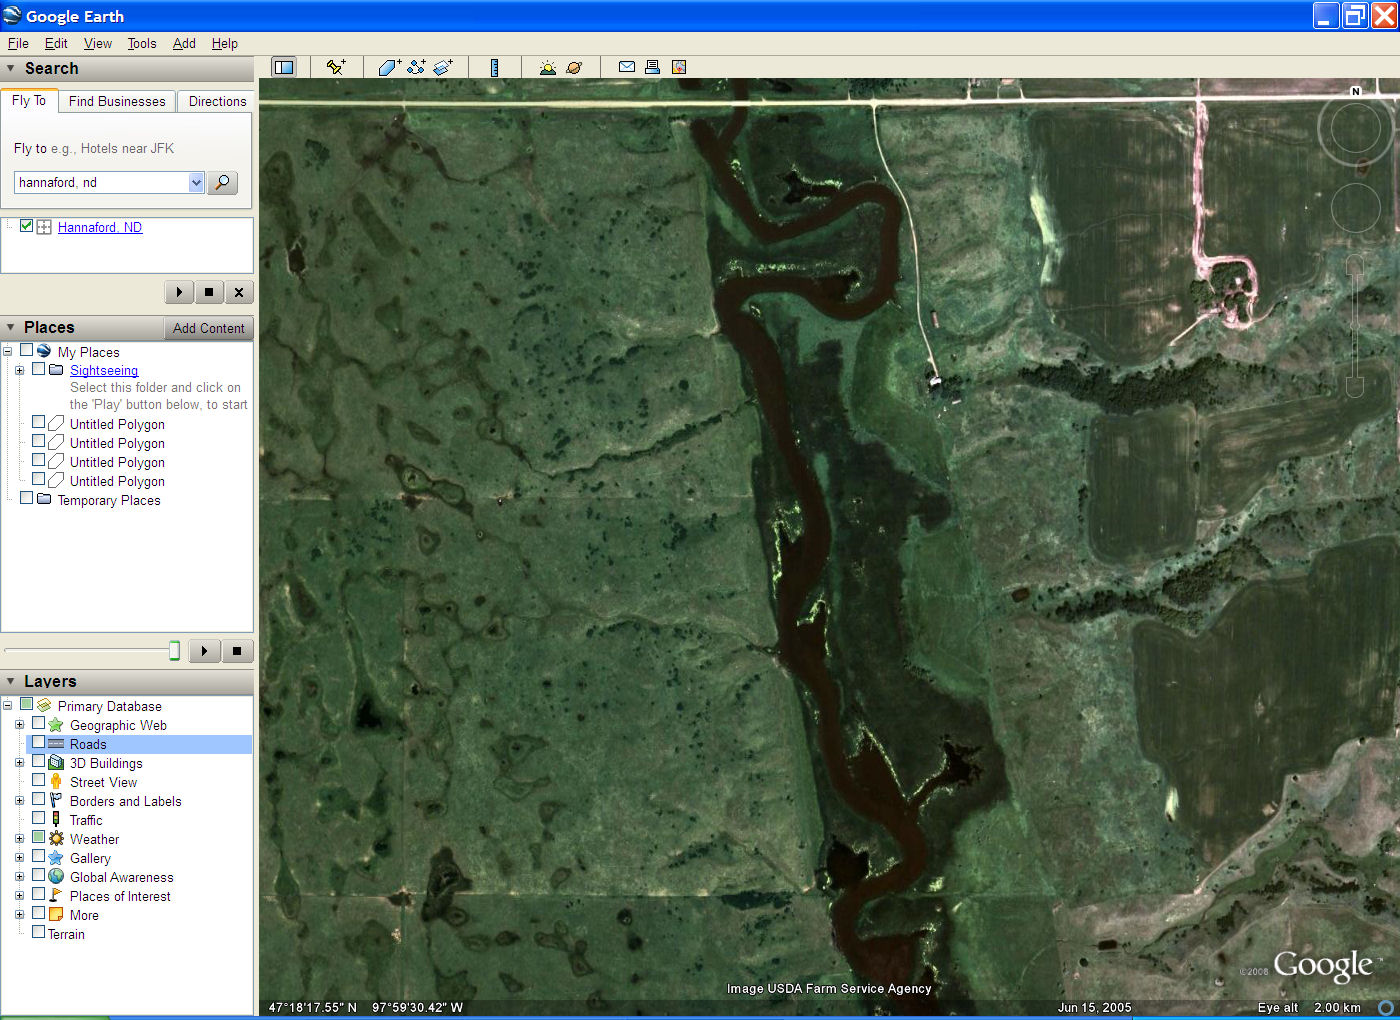Screen dimensions: 1400x1020
Task: Open the Help menu
Action: [x=225, y=43]
